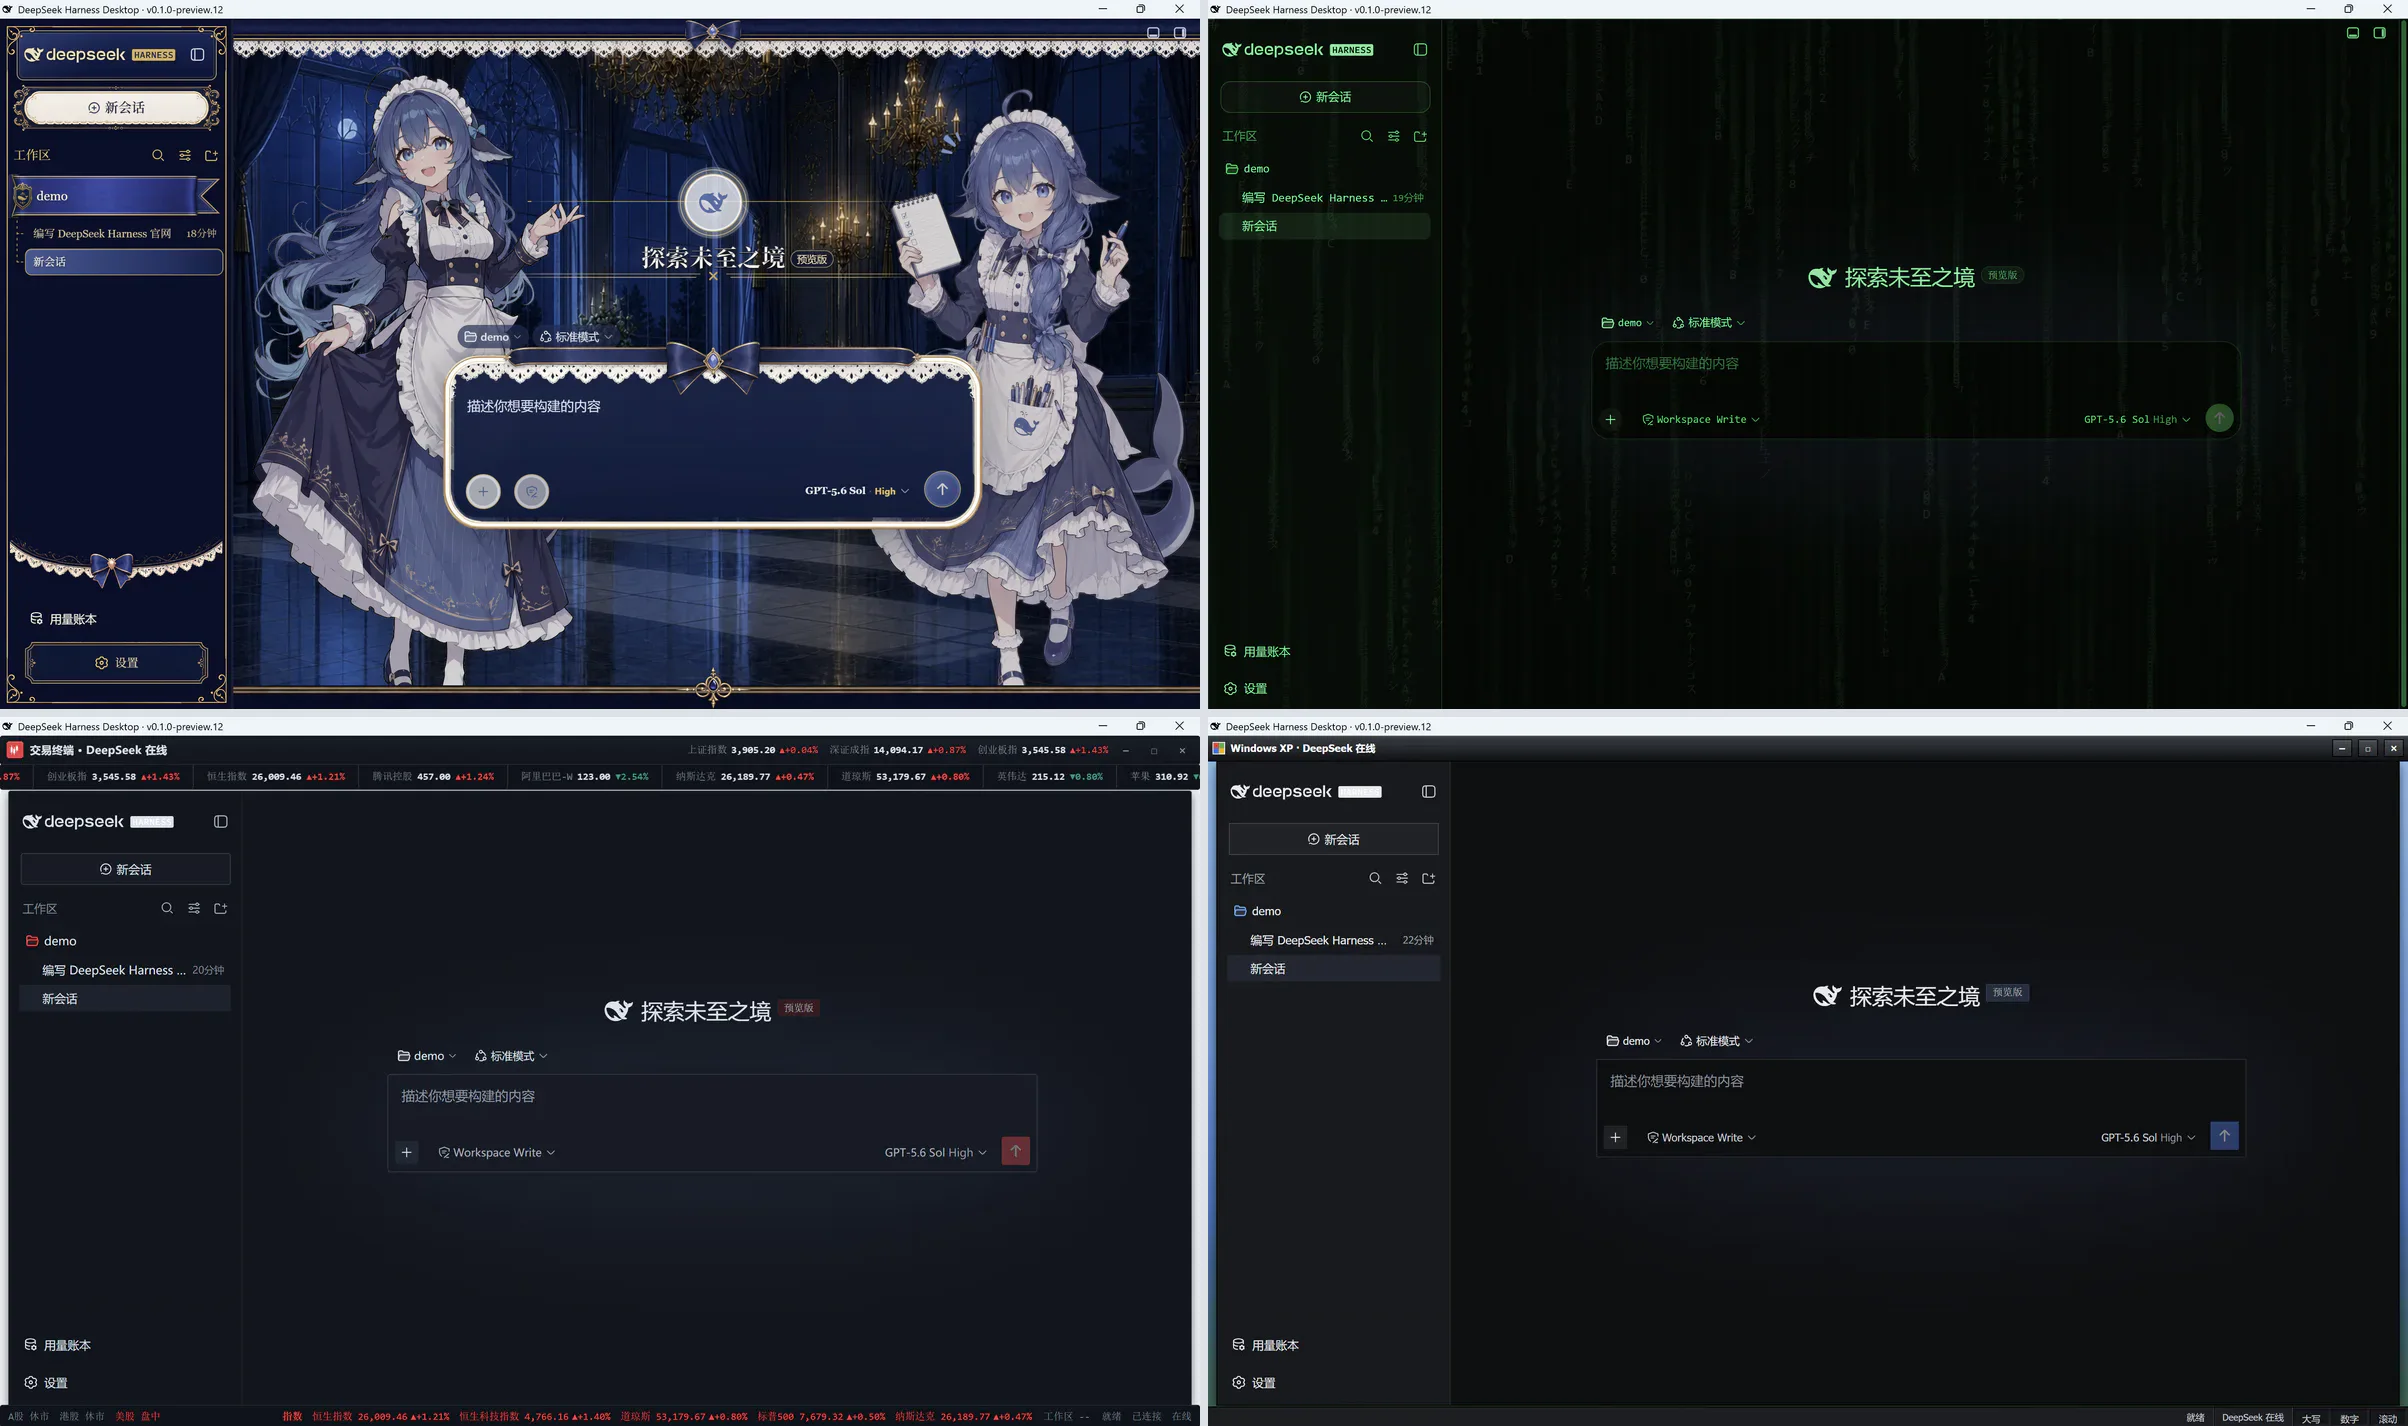Open 设置 in the Windows XP window sidebar
Viewport: 2408px width, 1426px height.
click(x=1254, y=1382)
